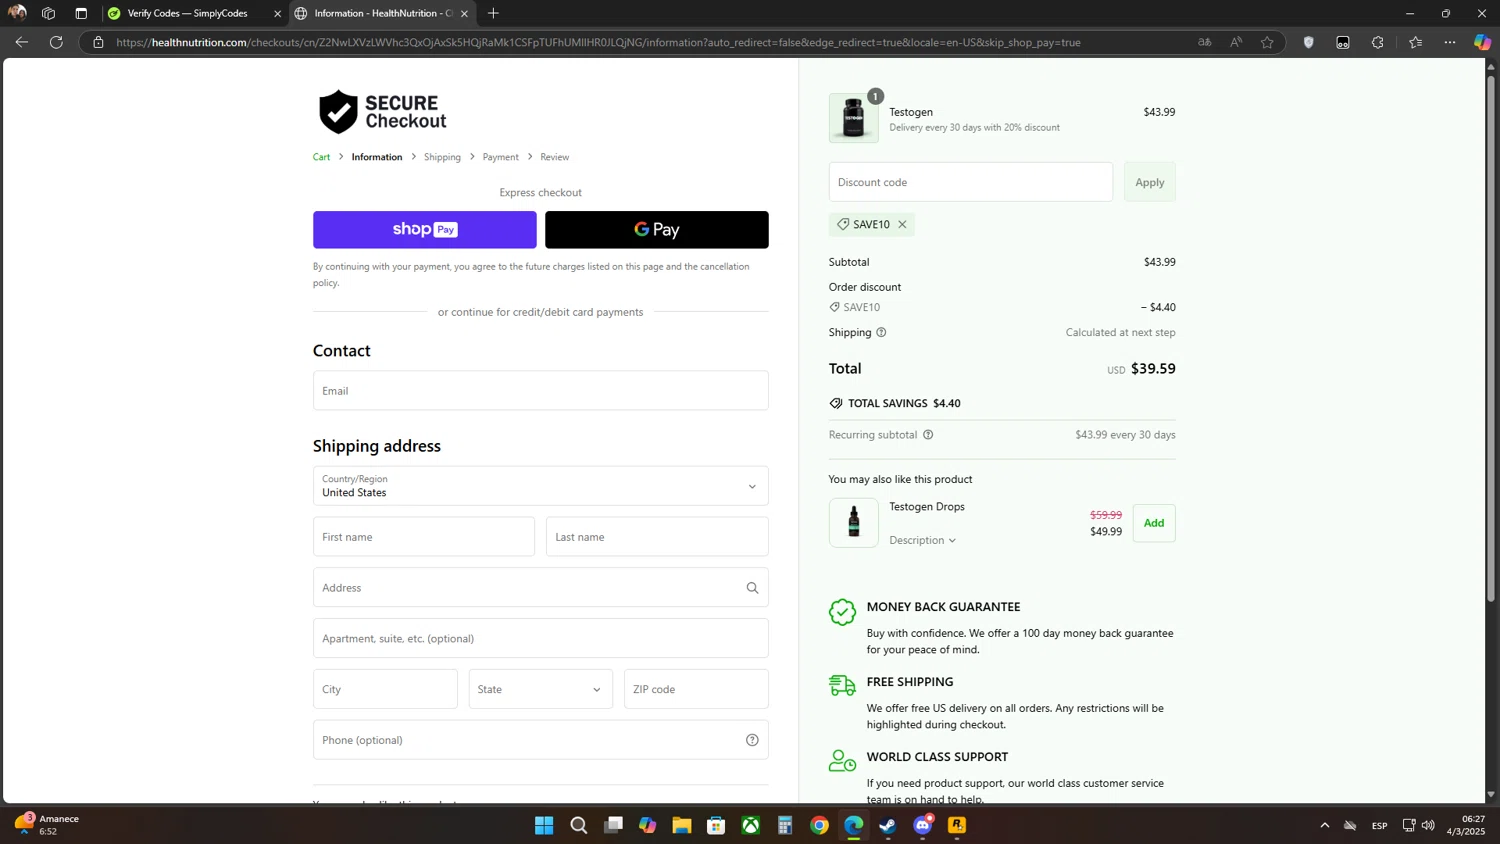The width and height of the screenshot is (1500, 844).
Task: Switch to Verify Codes SimplyCodes tab
Action: pyautogui.click(x=187, y=13)
